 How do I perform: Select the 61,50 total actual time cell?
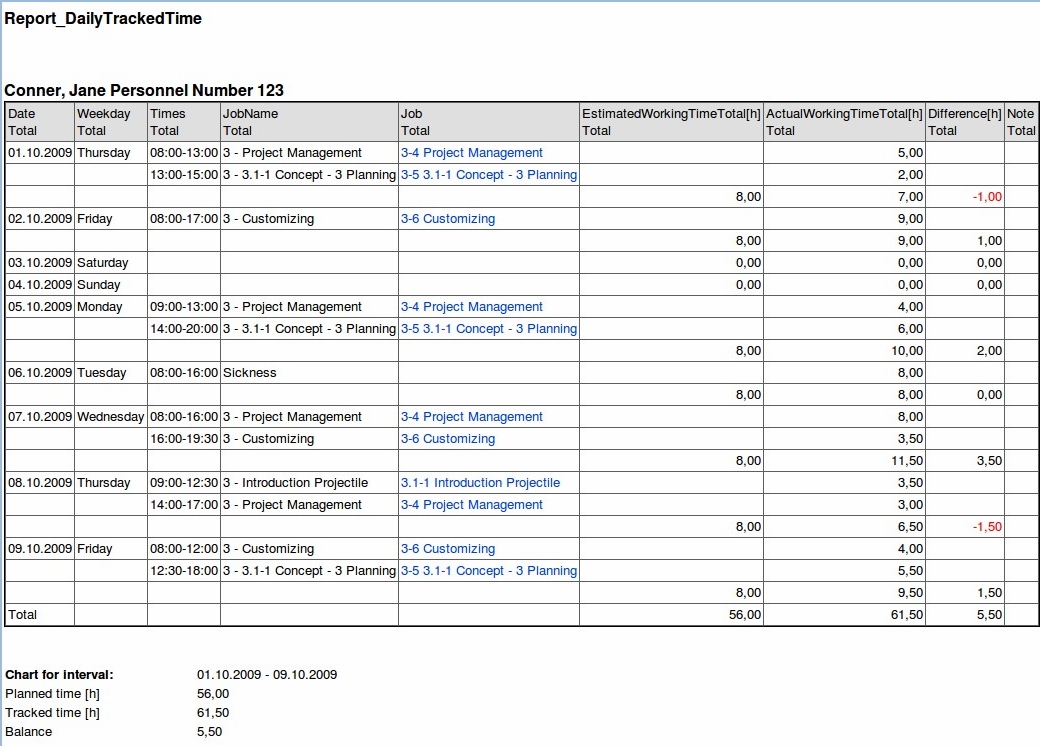tap(907, 615)
